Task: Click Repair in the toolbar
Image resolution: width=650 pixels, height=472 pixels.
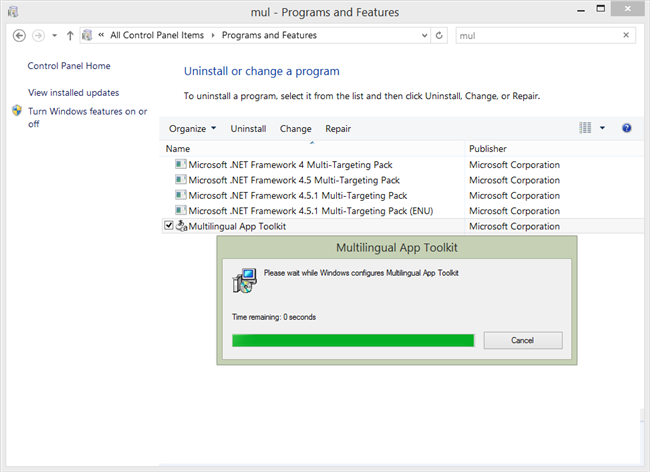Action: click(338, 129)
